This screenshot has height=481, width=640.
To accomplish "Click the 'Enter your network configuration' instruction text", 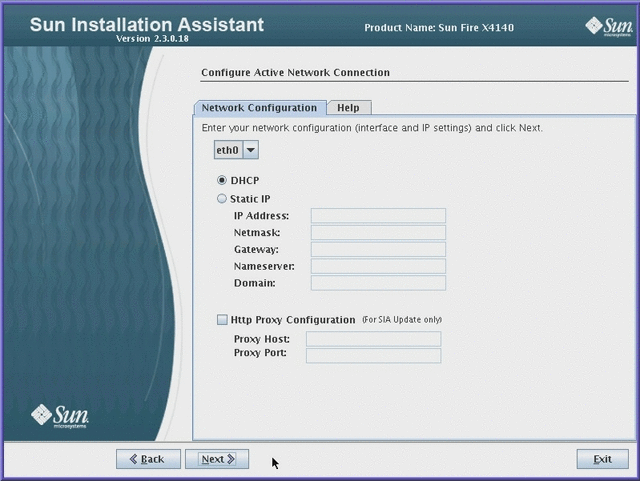I will tap(372, 128).
